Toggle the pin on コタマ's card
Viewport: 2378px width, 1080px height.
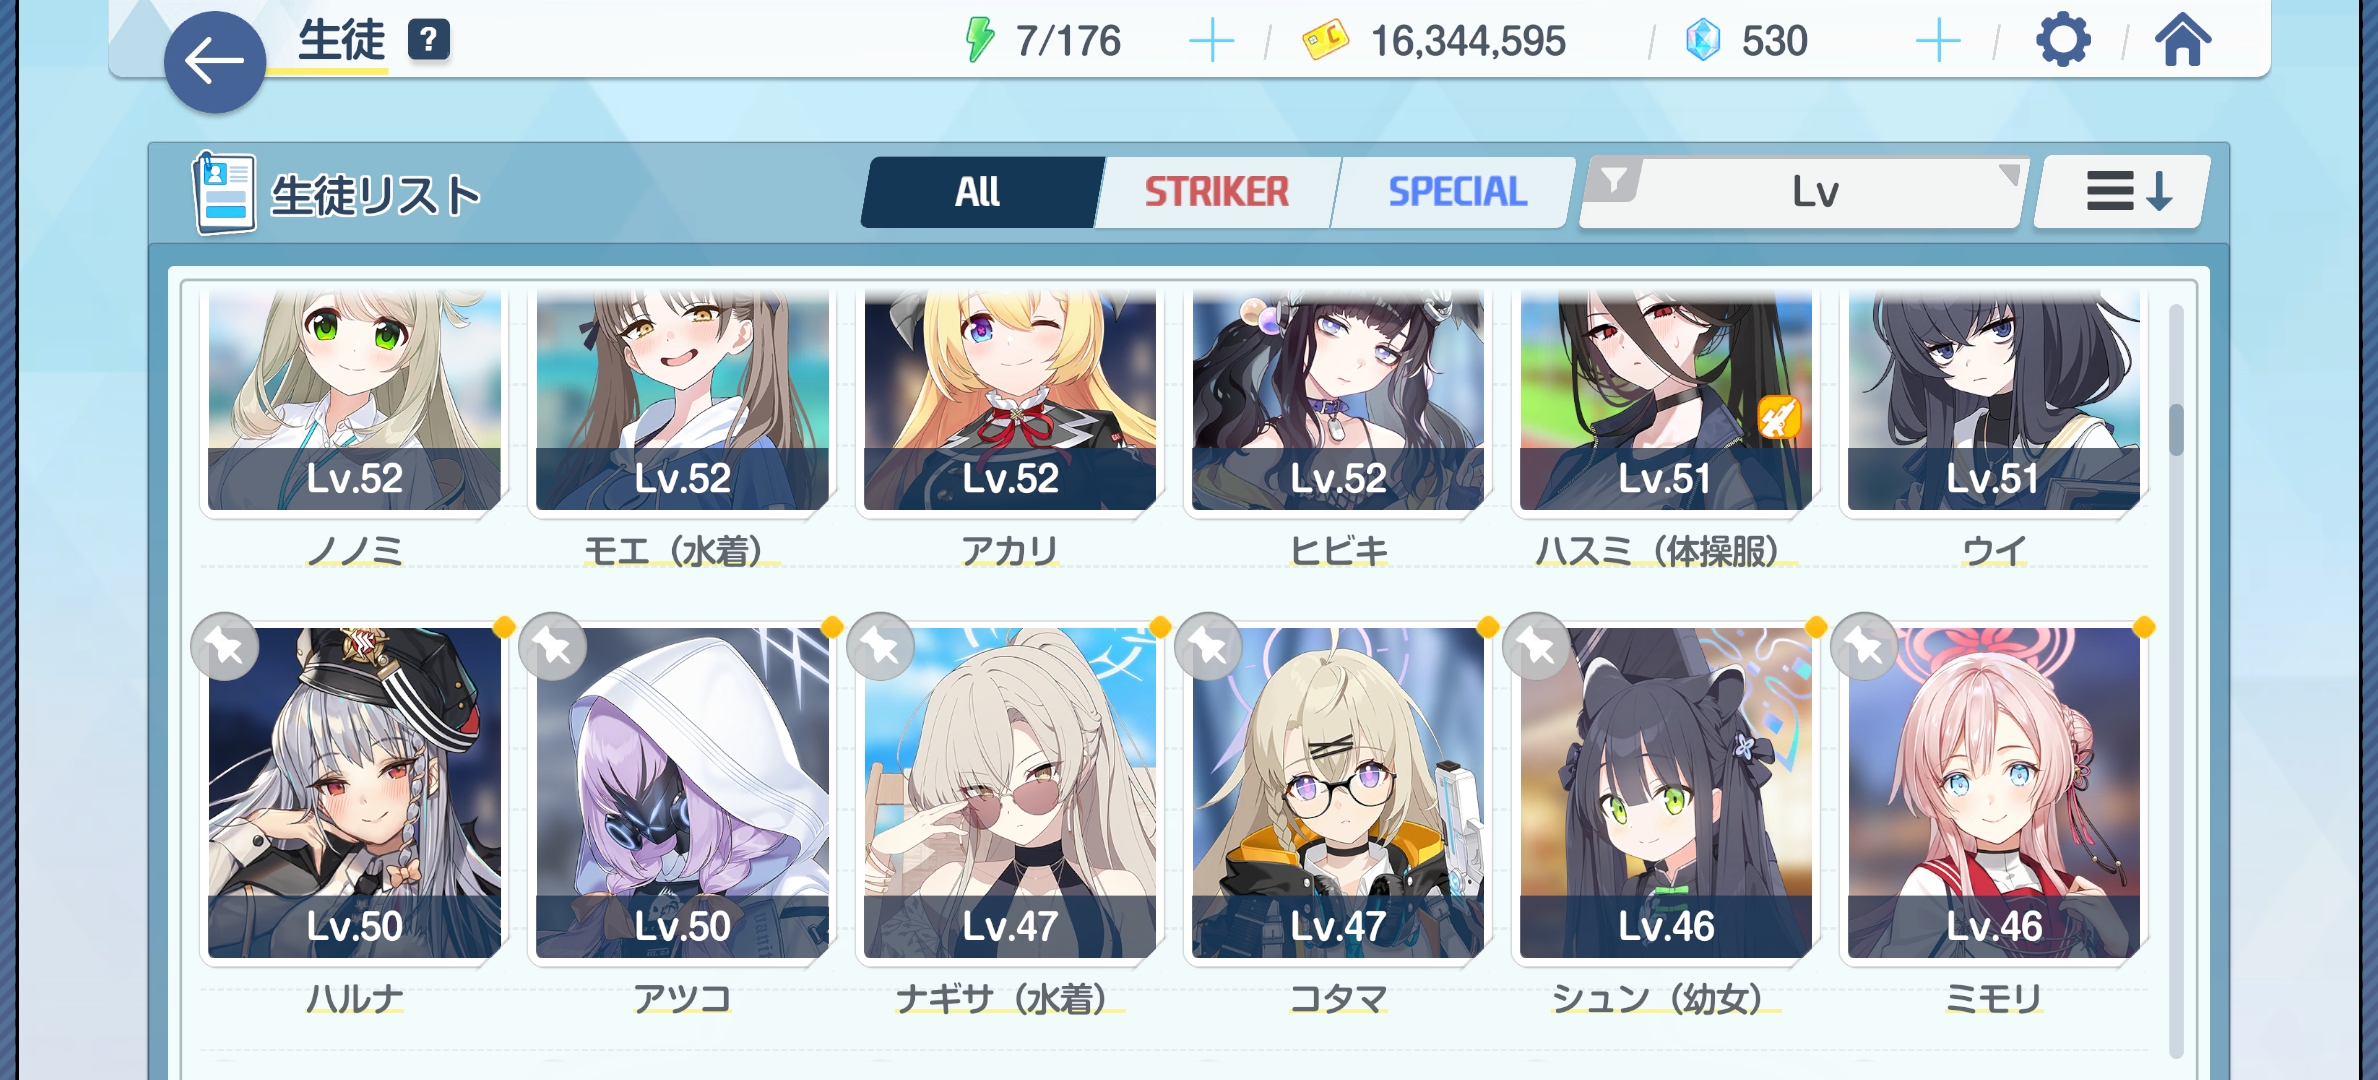coord(1209,647)
